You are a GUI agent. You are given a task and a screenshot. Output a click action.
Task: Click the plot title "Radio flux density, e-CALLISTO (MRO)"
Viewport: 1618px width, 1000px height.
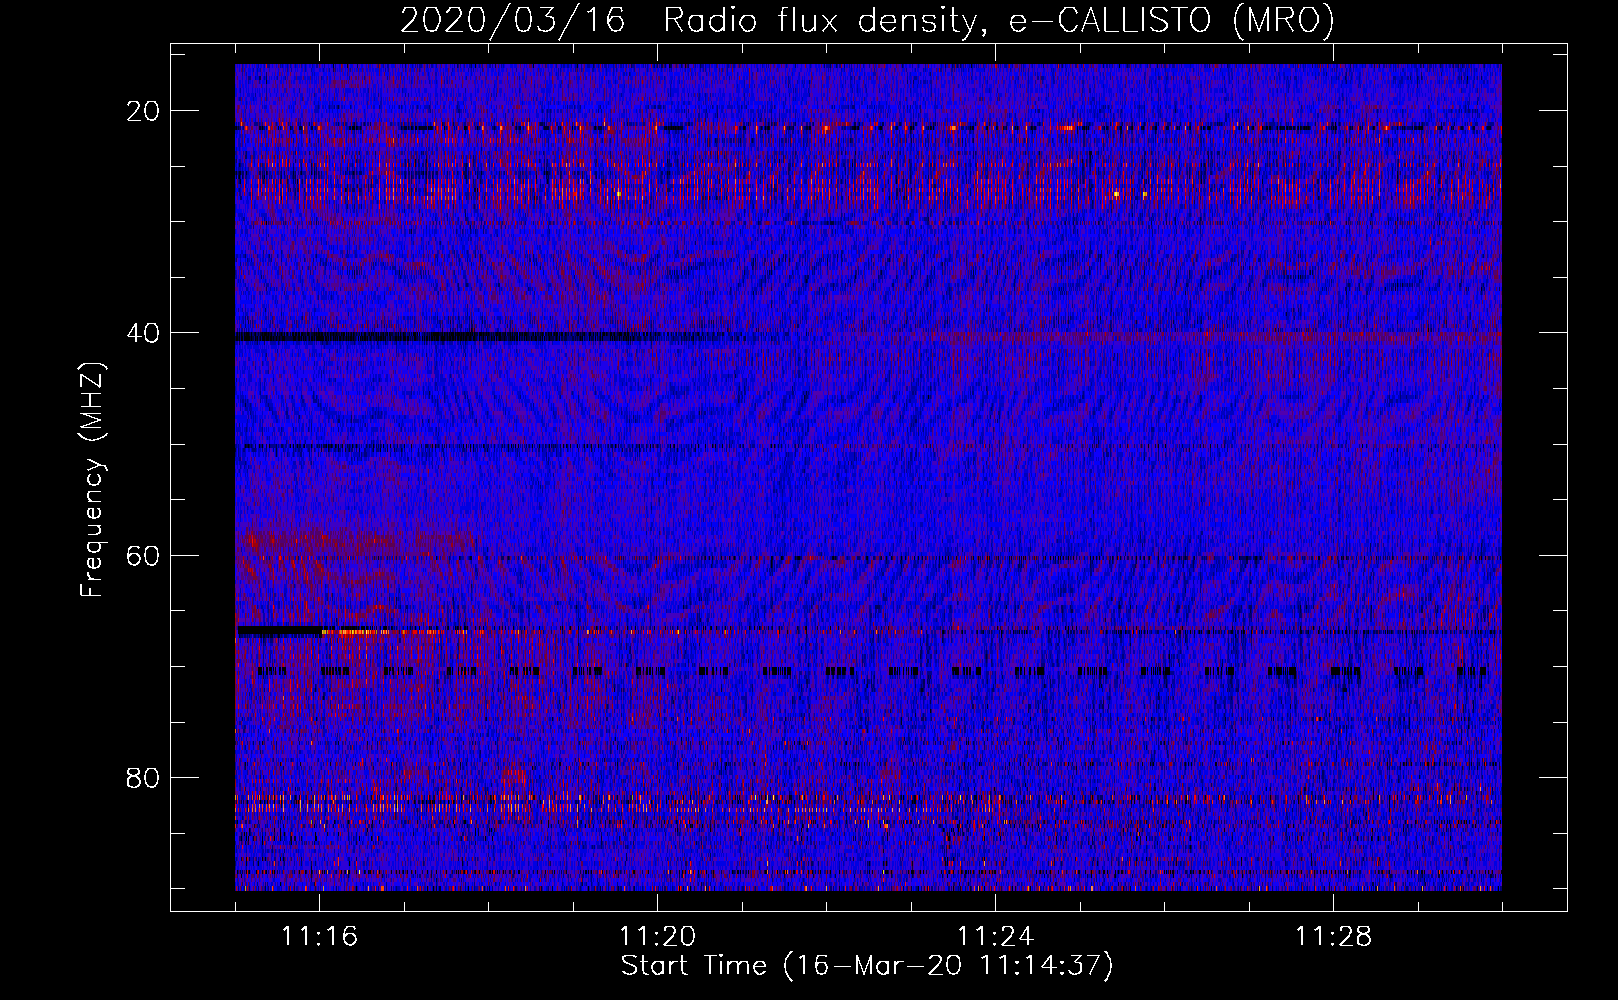999,20
